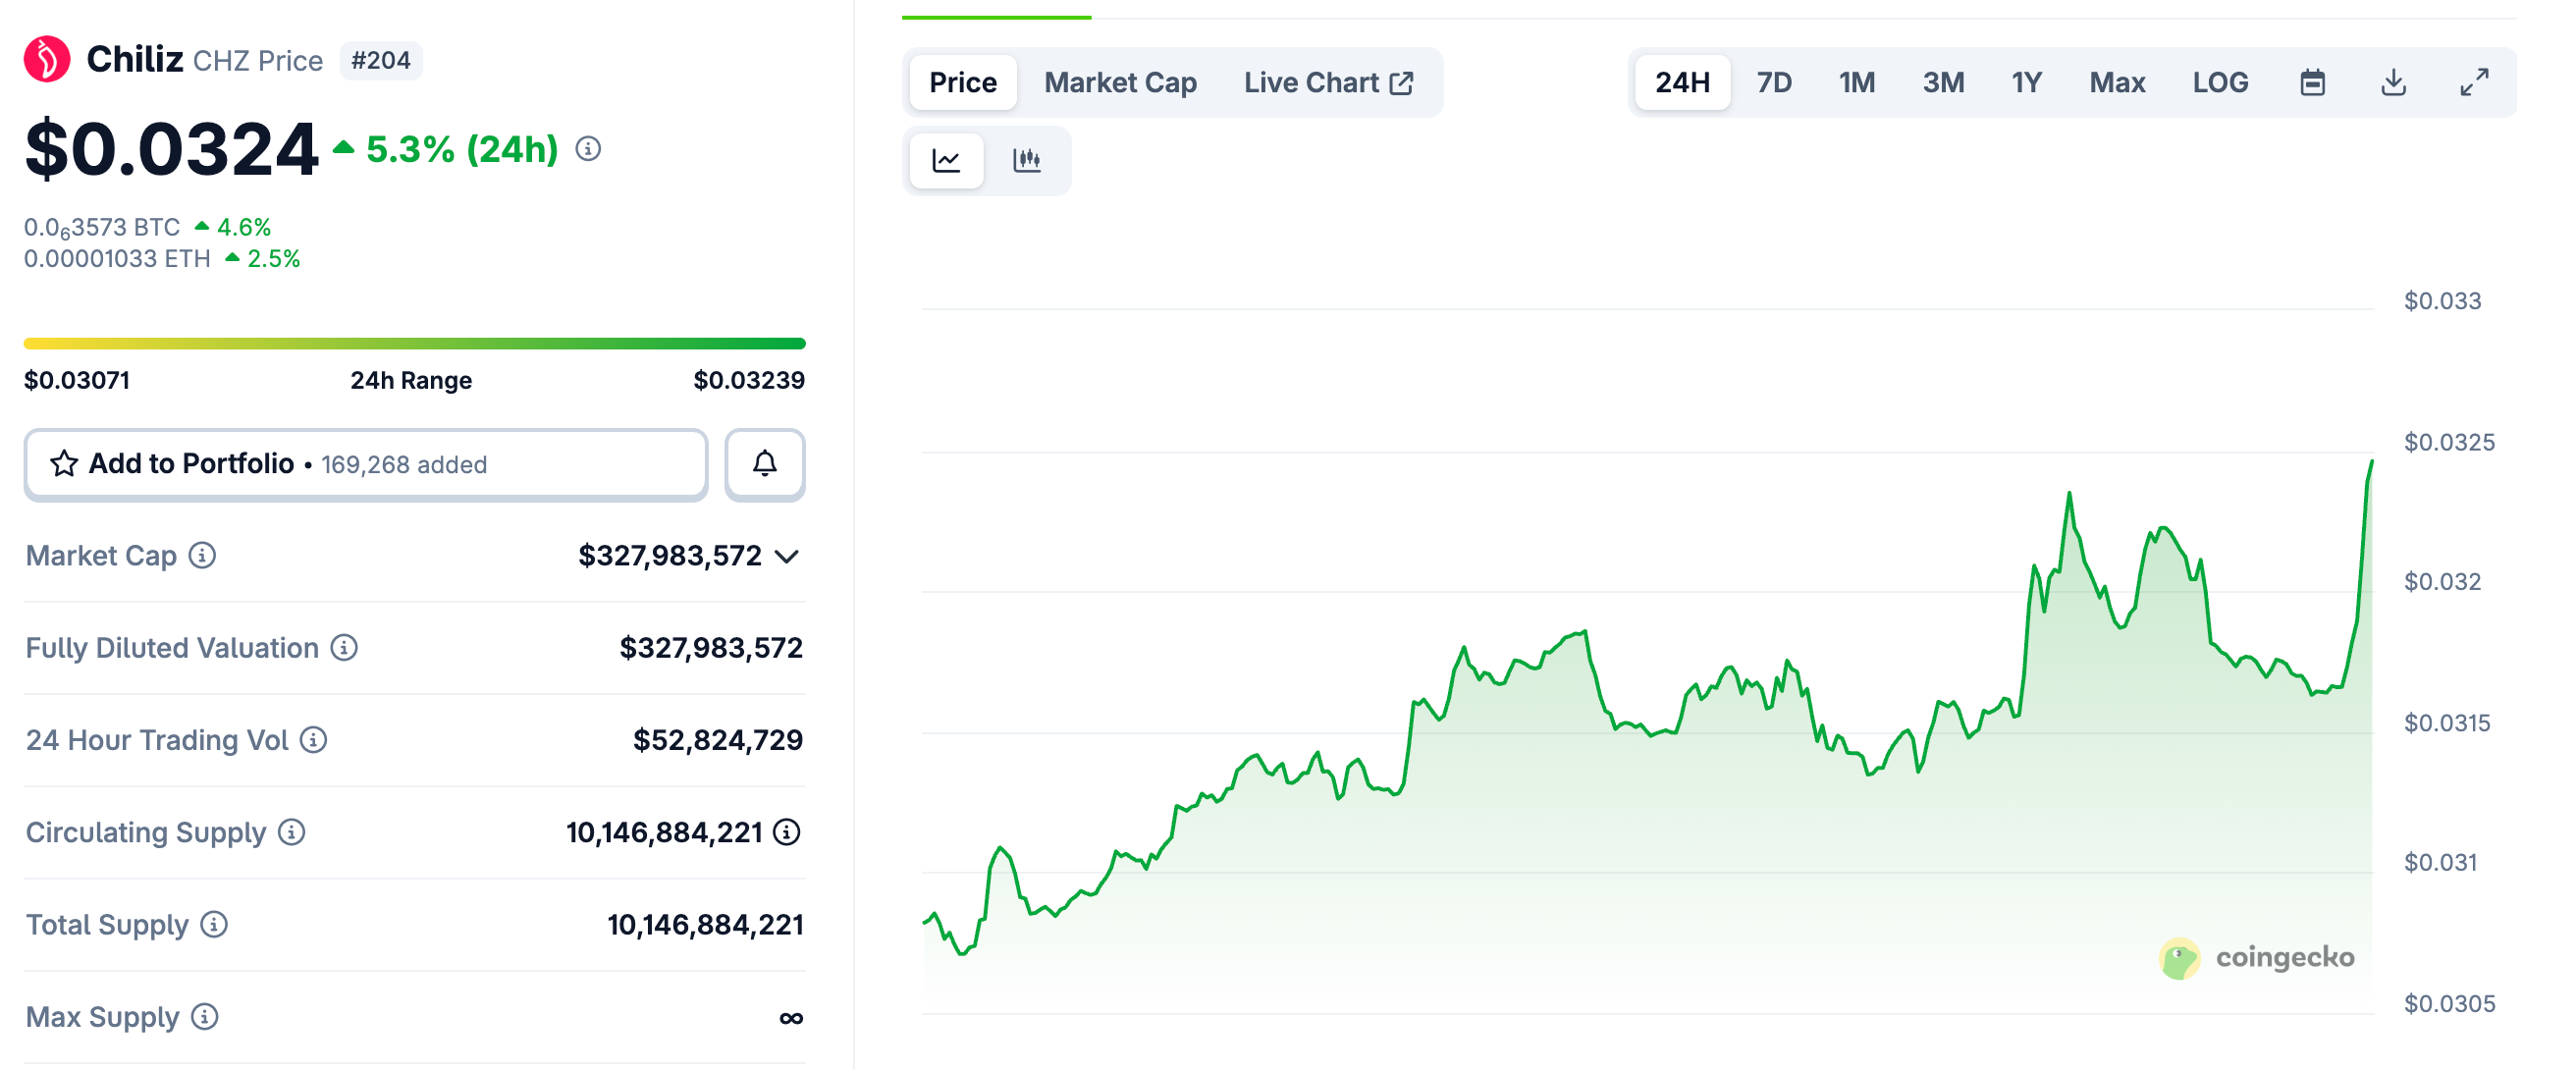Image resolution: width=2576 pixels, height=1070 pixels.
Task: Select the Max time range
Action: coord(2117,82)
